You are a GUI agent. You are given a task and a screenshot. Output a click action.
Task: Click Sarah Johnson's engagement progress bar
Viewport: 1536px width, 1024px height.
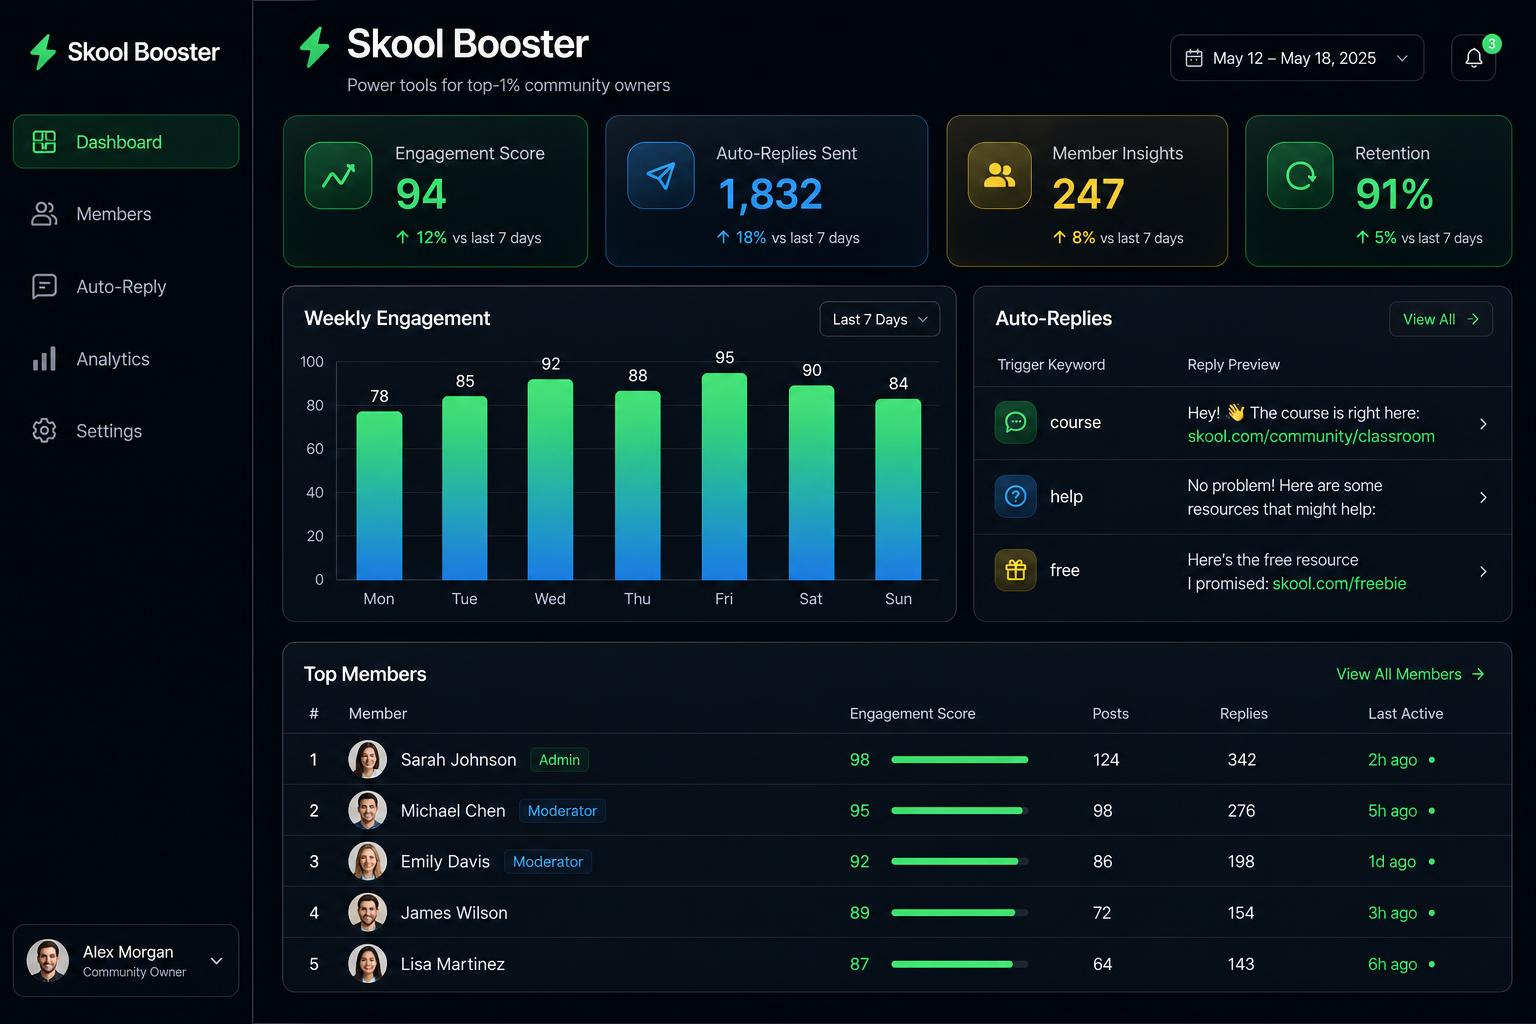[959, 760]
